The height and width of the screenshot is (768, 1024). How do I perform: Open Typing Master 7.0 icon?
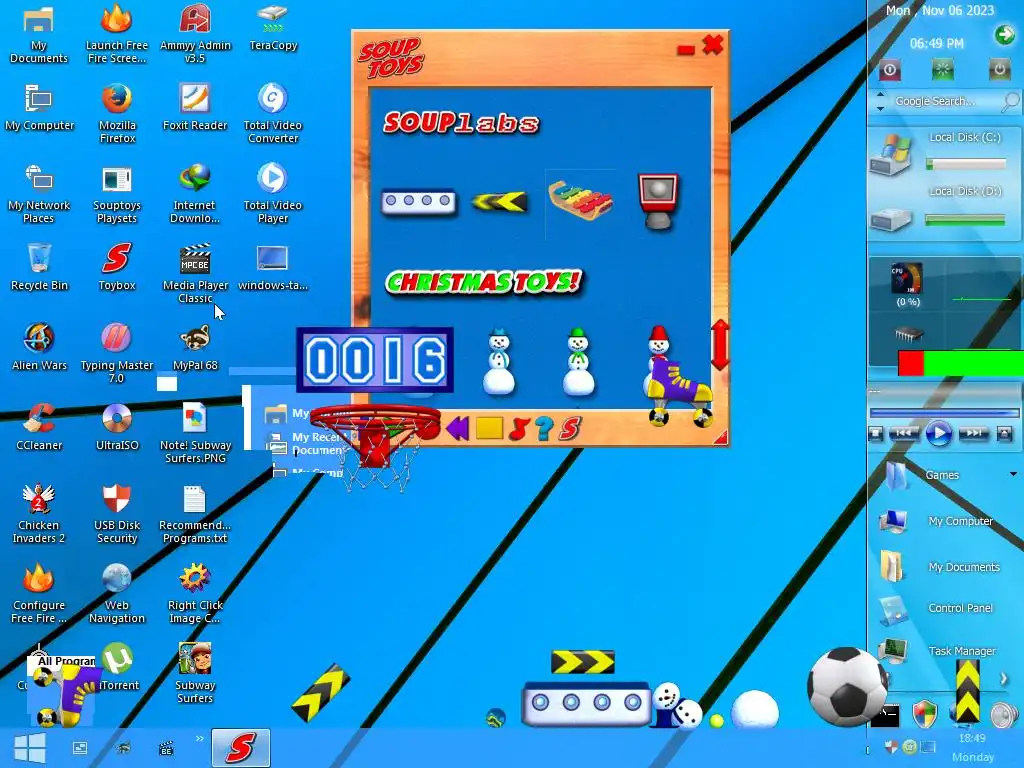click(117, 353)
